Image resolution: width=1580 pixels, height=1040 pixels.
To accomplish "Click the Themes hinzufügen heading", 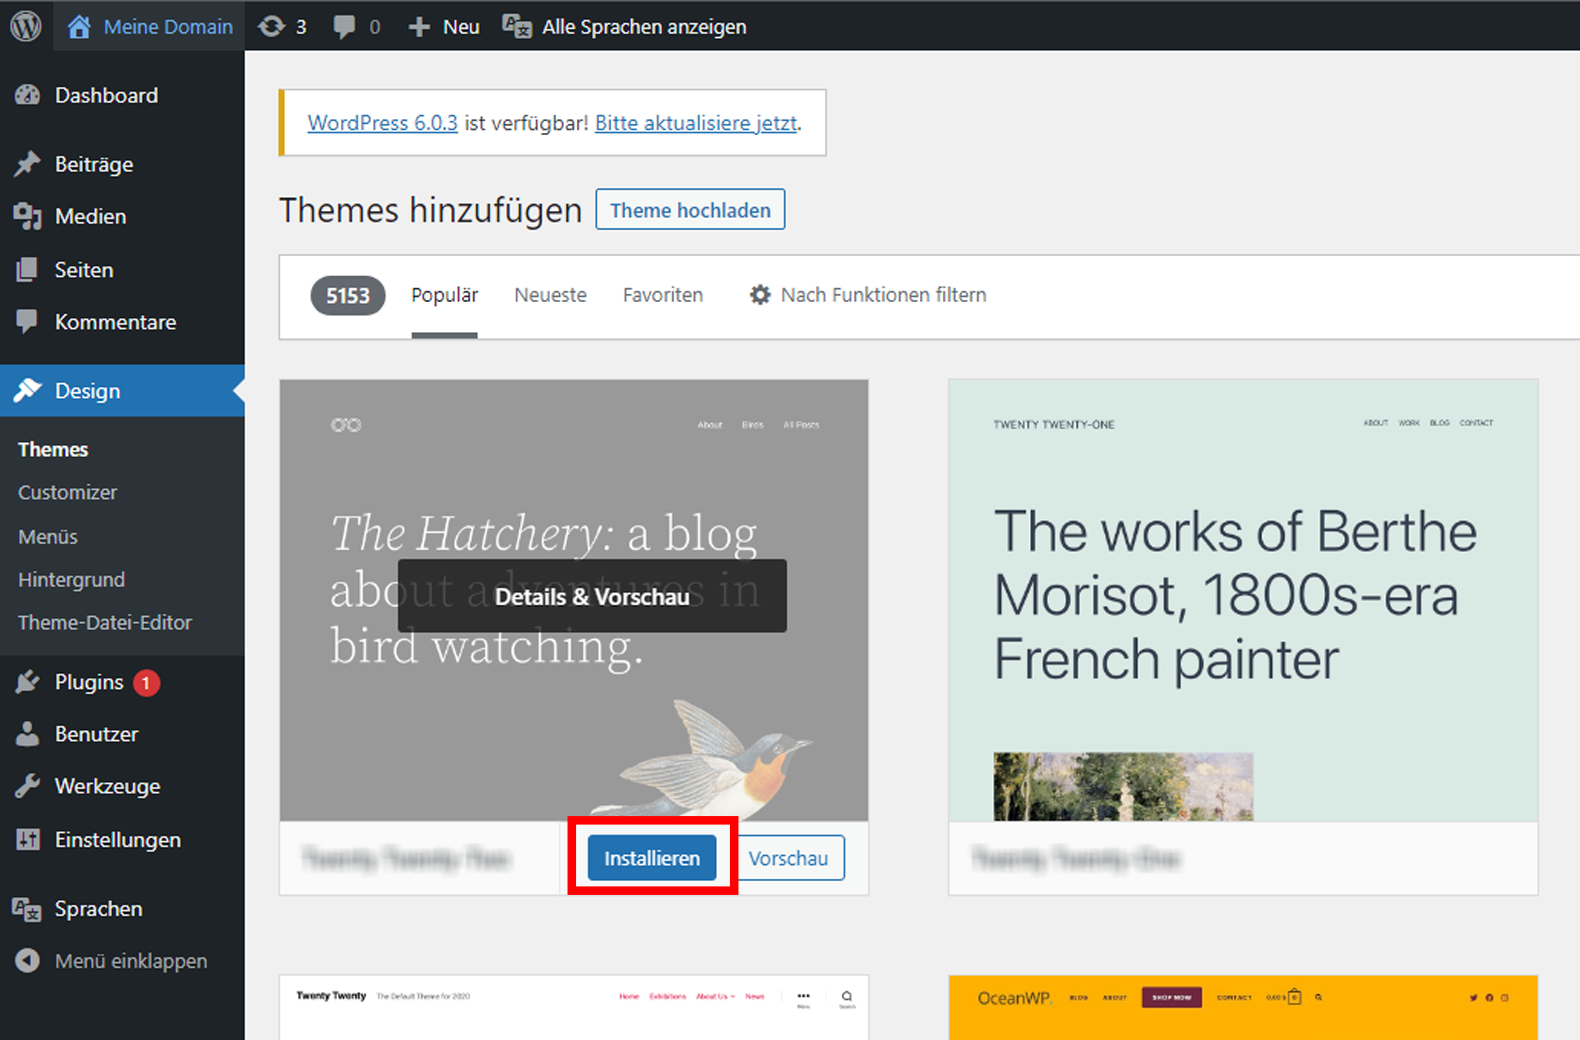I will [x=430, y=211].
